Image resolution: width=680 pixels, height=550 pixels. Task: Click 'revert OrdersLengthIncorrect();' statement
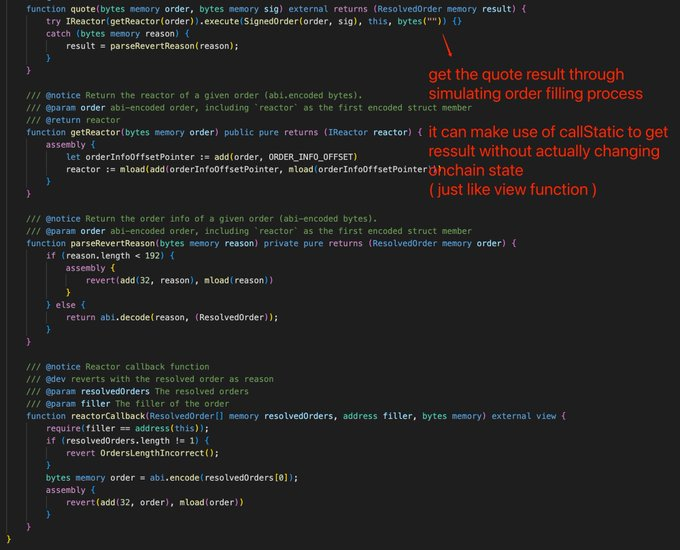point(142,453)
